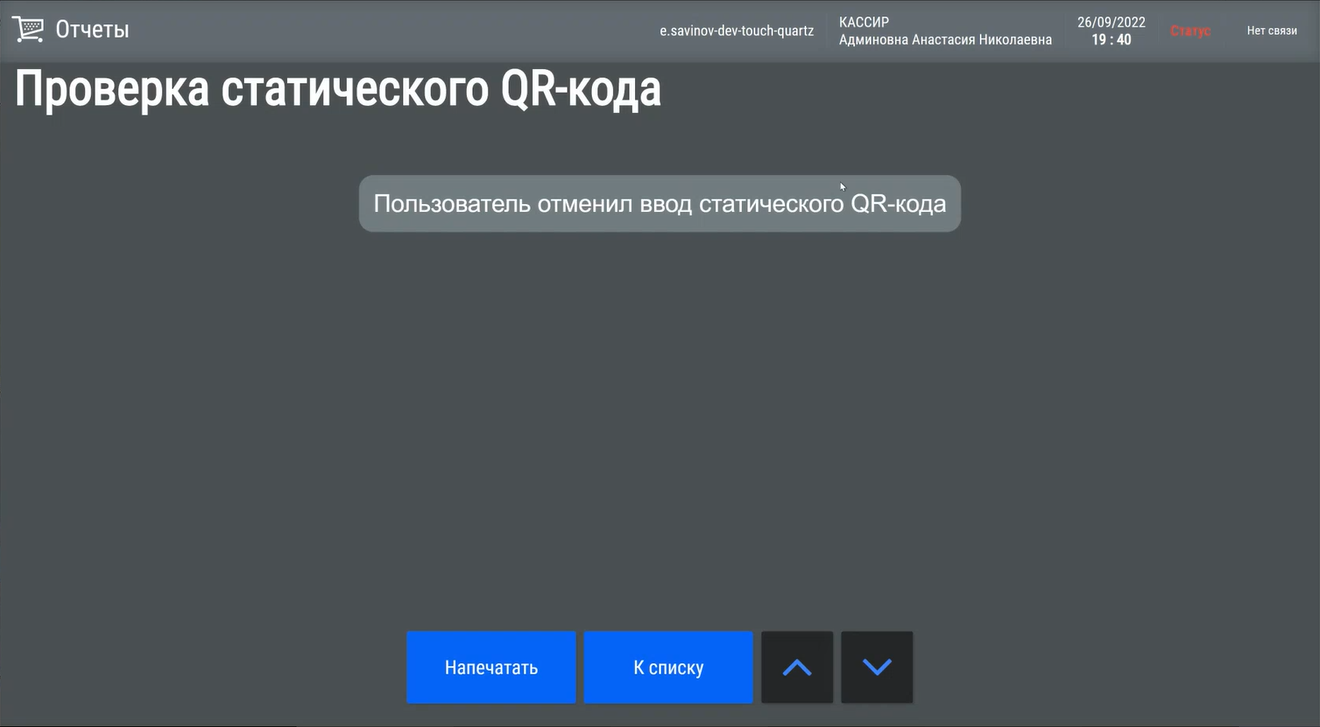Click the up arrow button

pos(797,667)
